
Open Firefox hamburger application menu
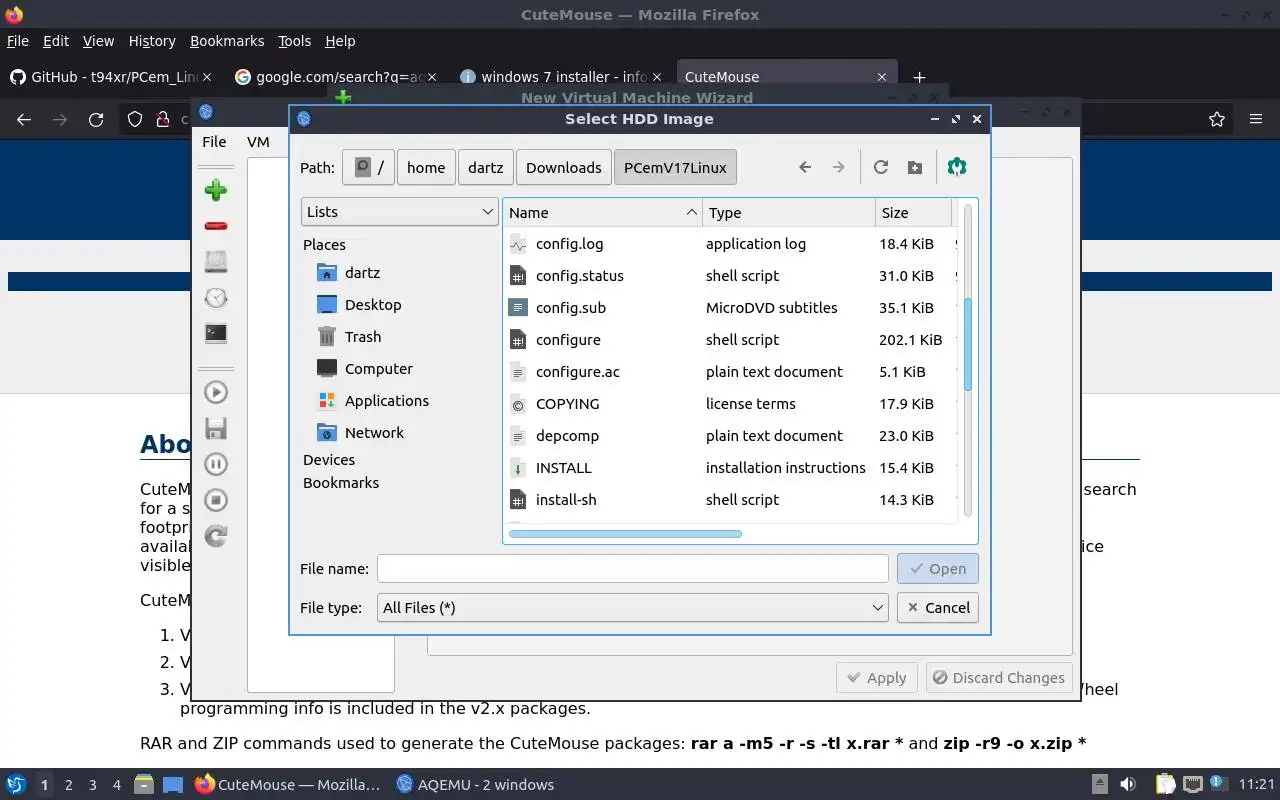1256,119
